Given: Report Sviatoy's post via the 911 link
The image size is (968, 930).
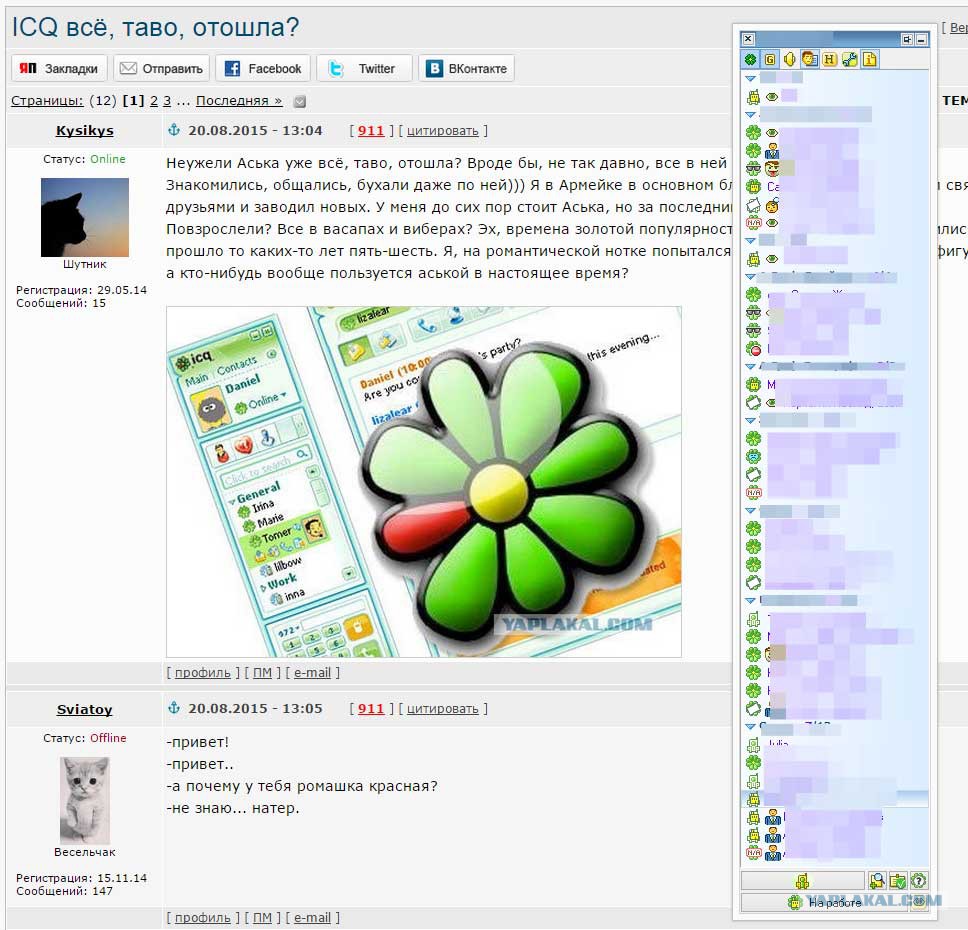Looking at the screenshot, I should (x=371, y=708).
